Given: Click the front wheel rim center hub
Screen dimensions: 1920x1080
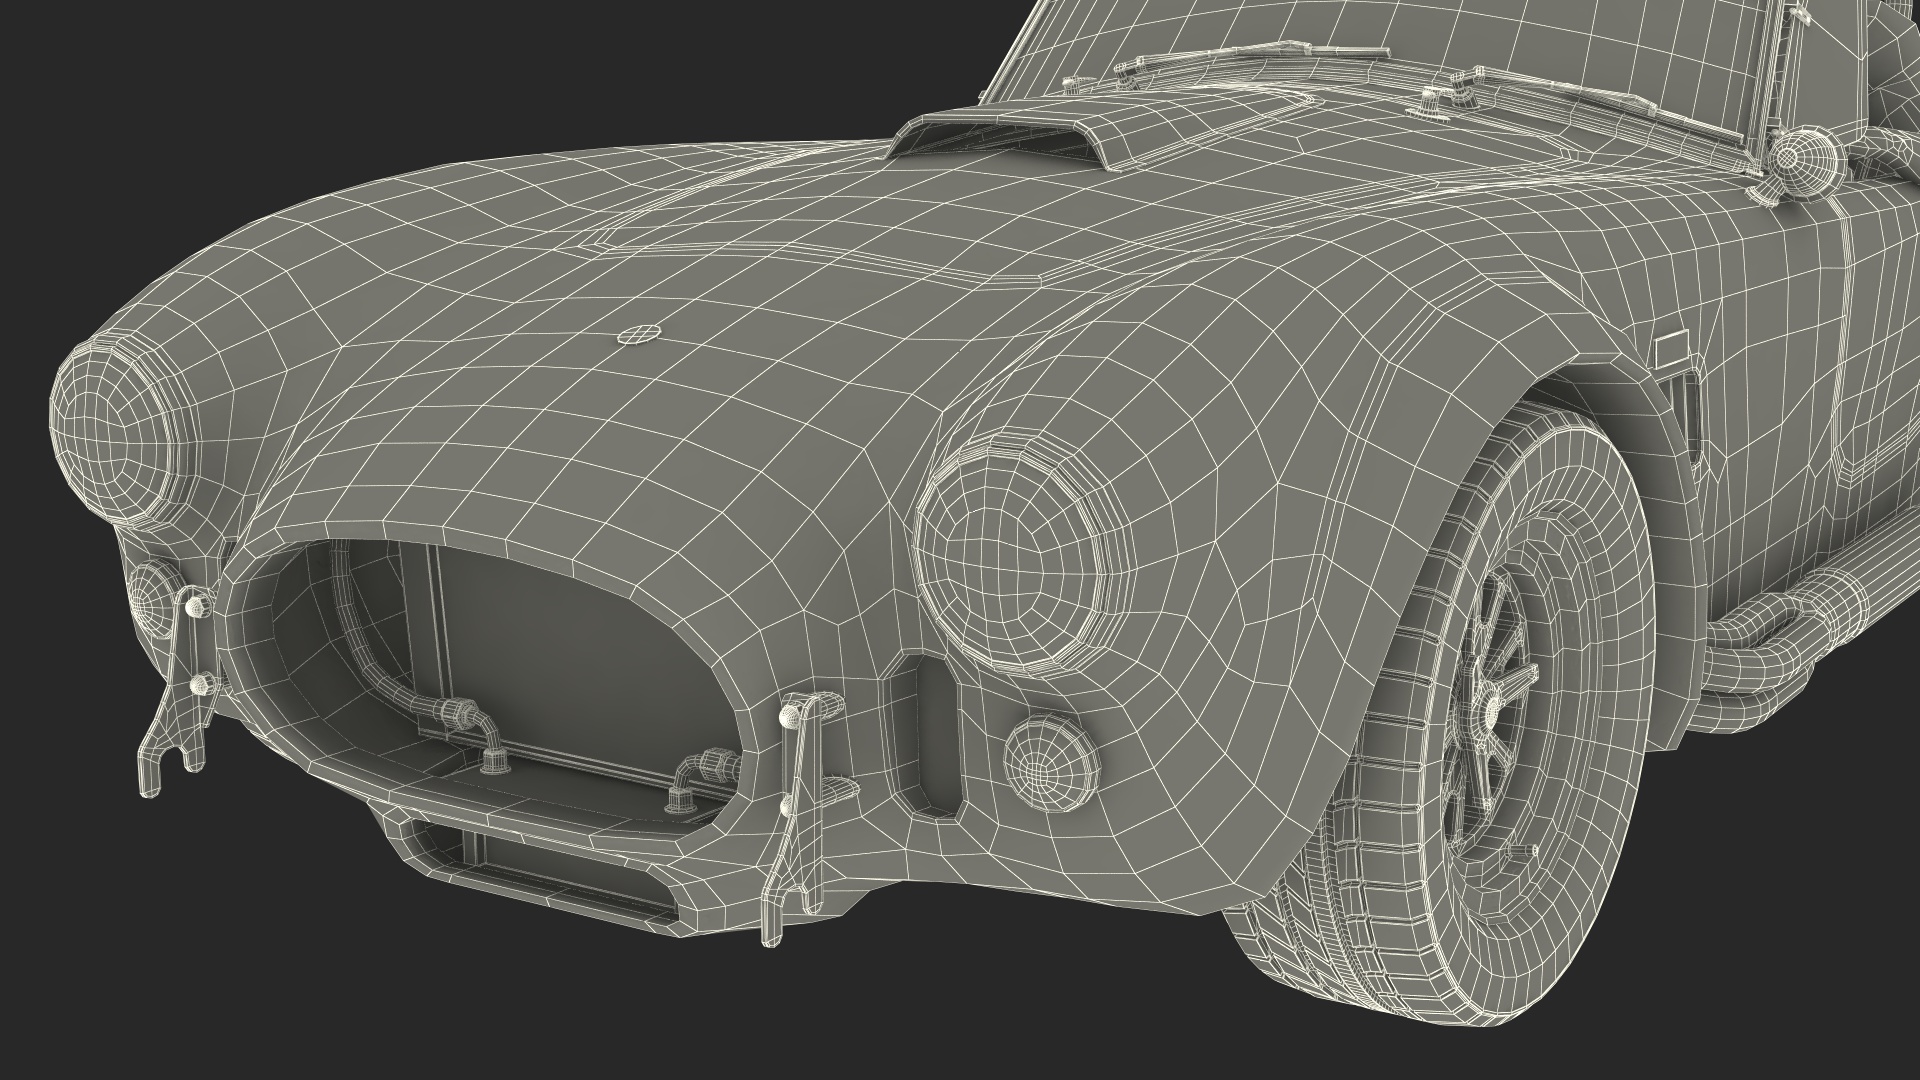Looking at the screenshot, I should [x=1490, y=712].
